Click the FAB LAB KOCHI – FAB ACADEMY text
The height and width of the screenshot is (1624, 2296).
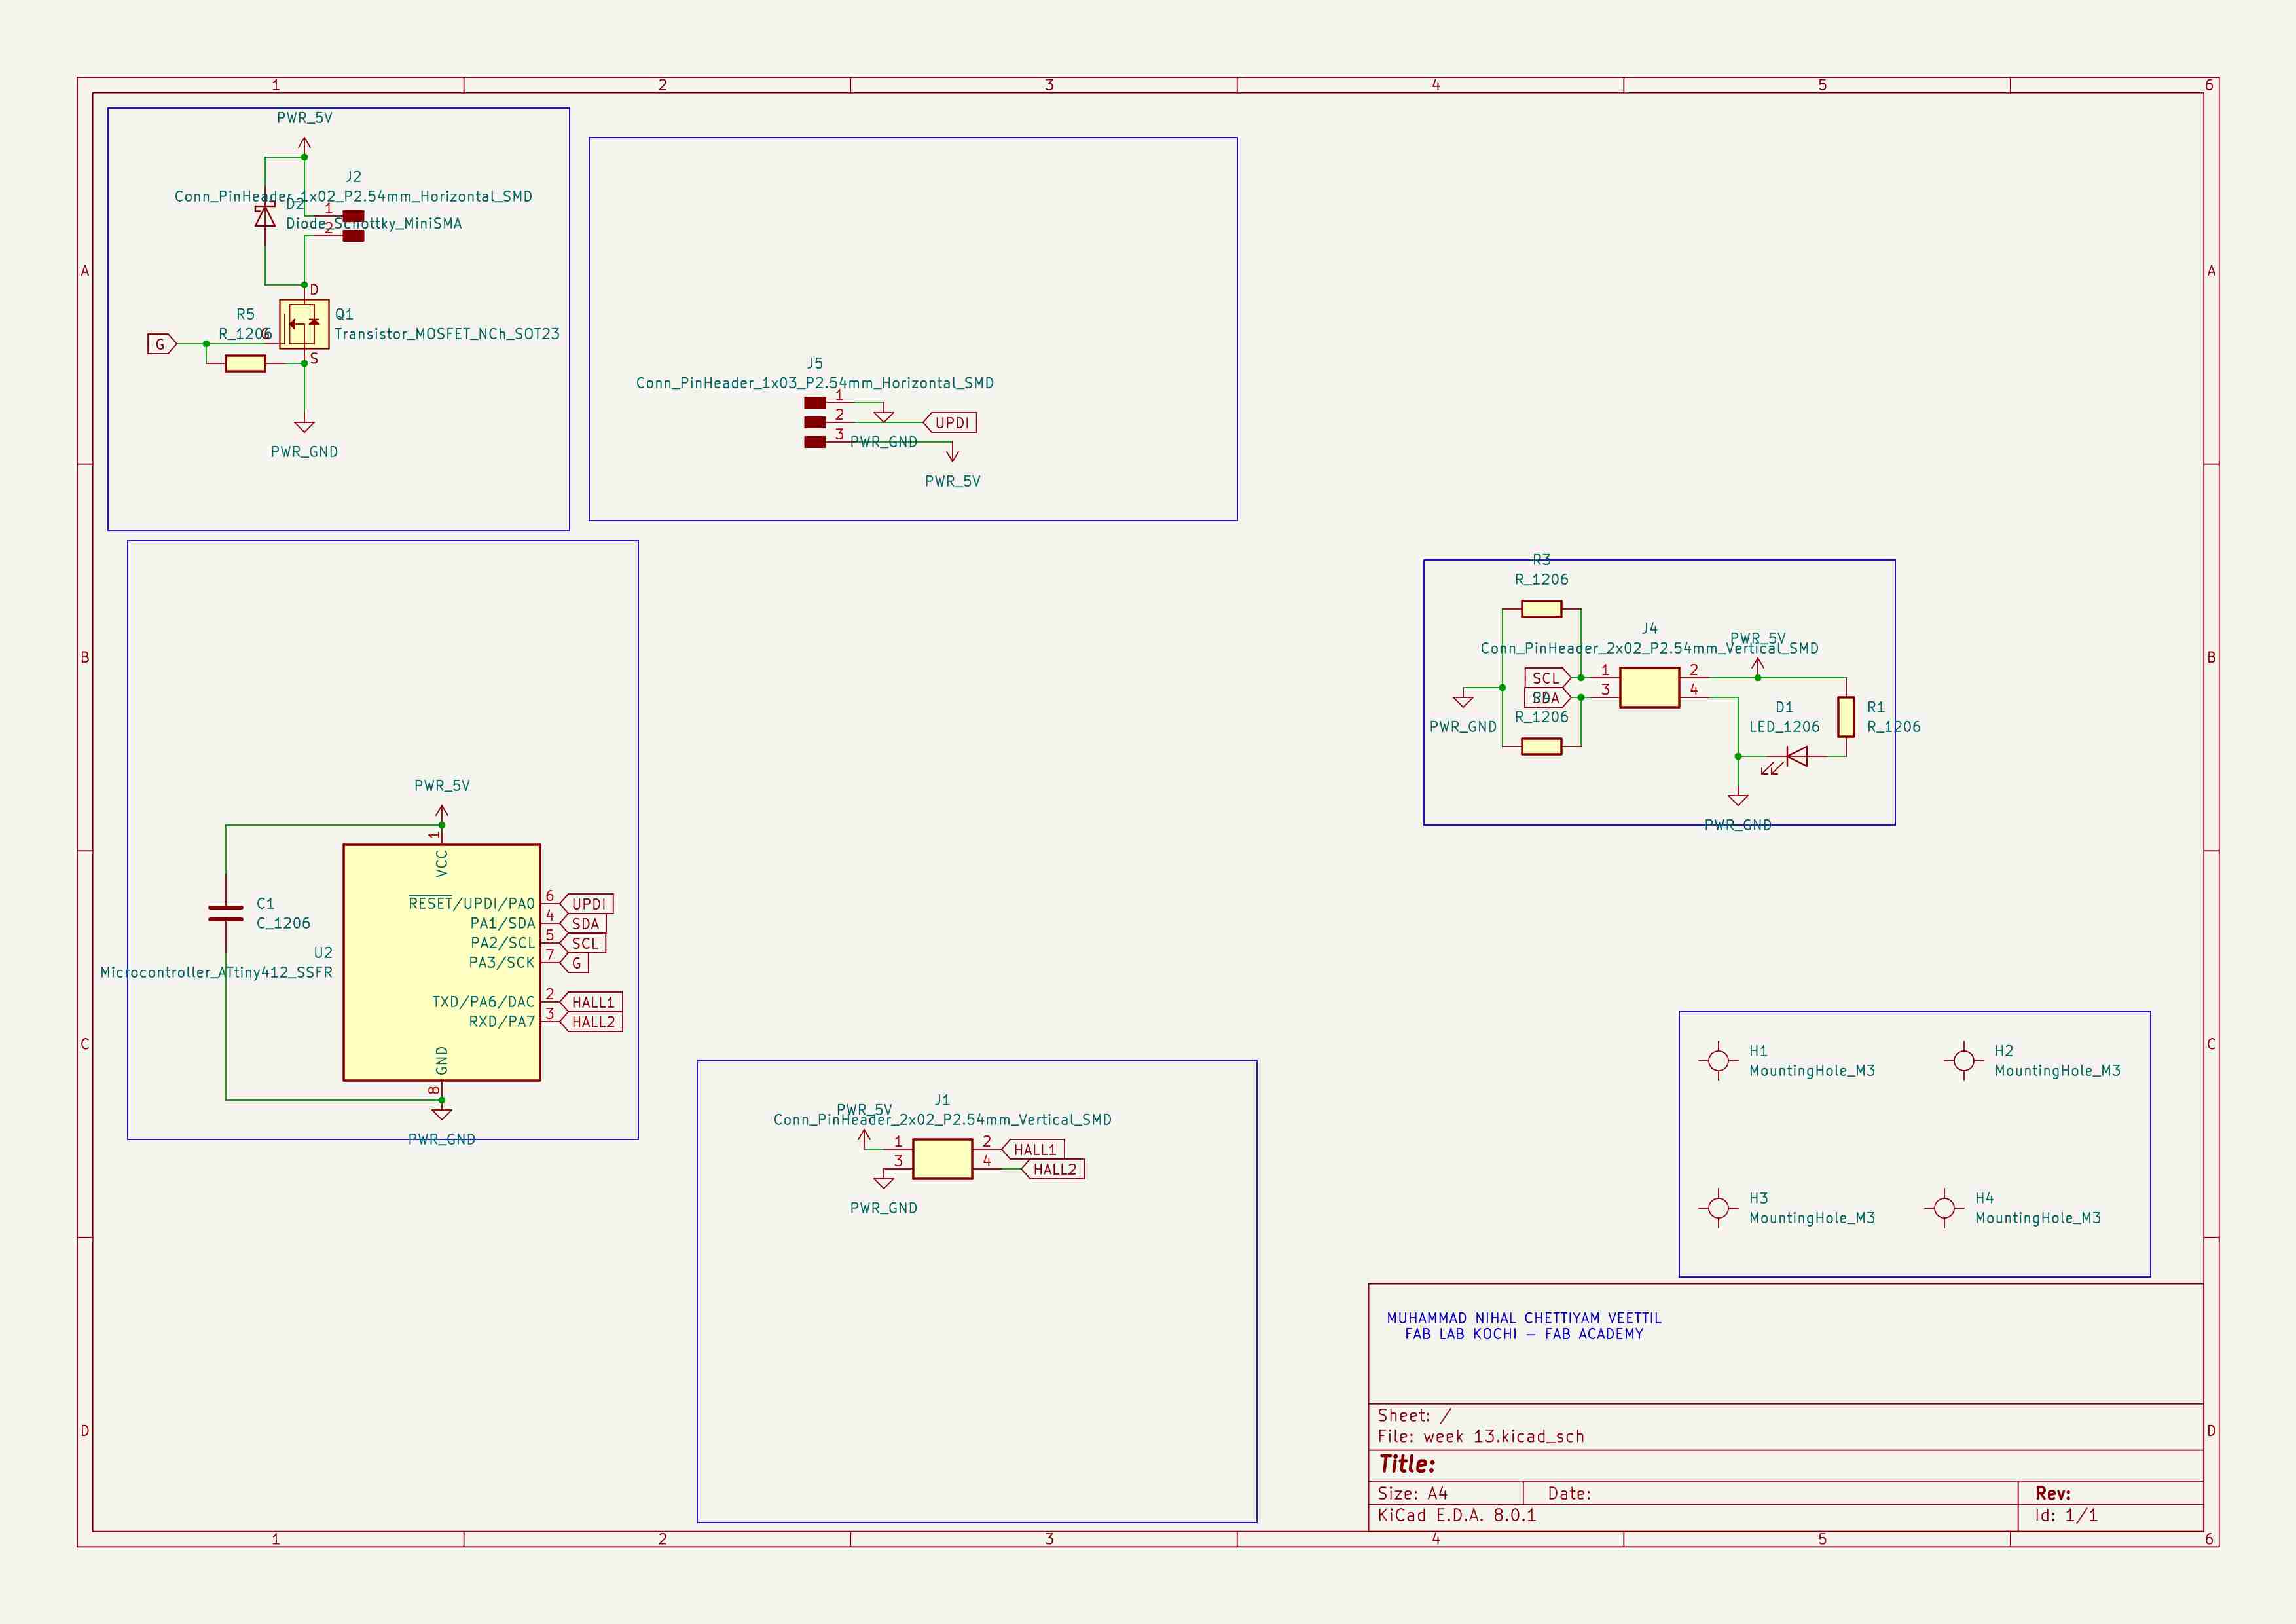1524,1334
